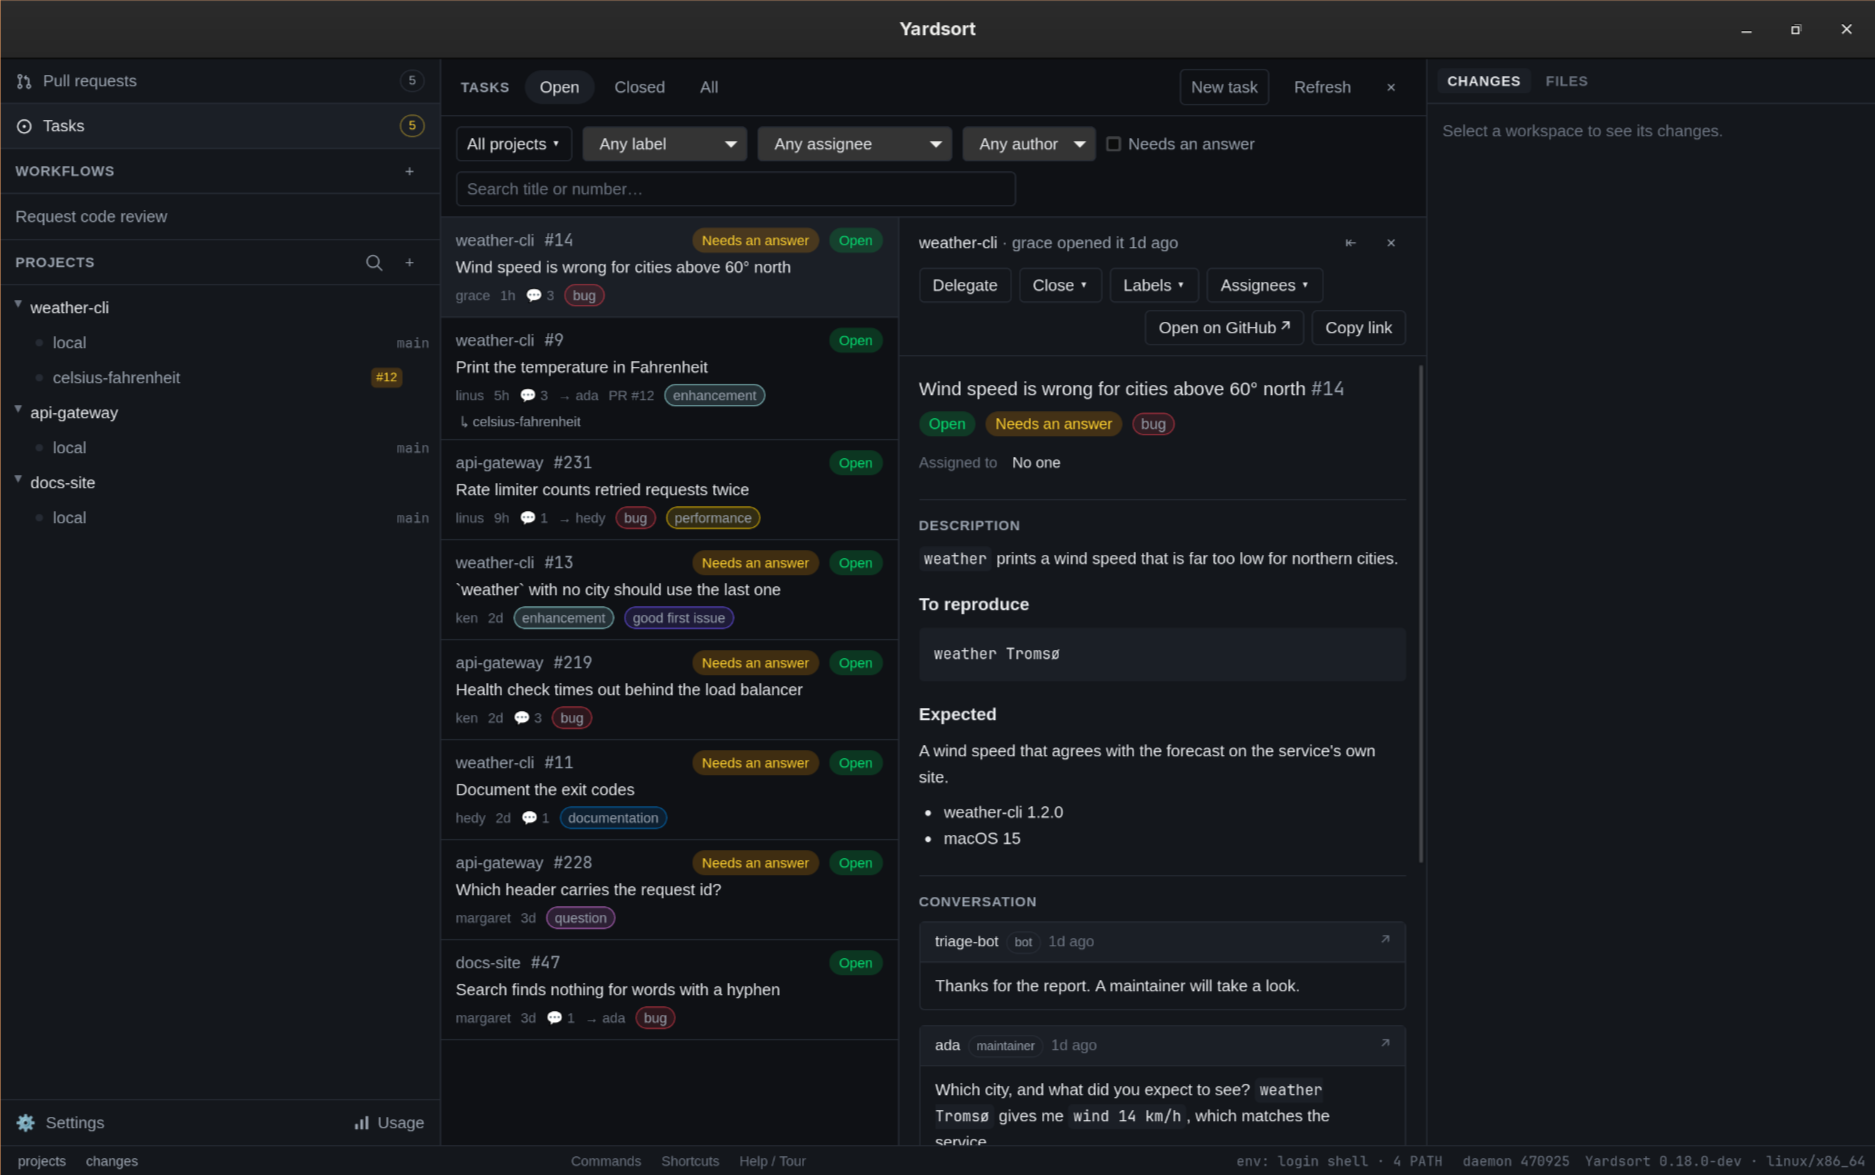The height and width of the screenshot is (1175, 1875).
Task: Search projects with the magnifier icon
Action: coord(374,262)
